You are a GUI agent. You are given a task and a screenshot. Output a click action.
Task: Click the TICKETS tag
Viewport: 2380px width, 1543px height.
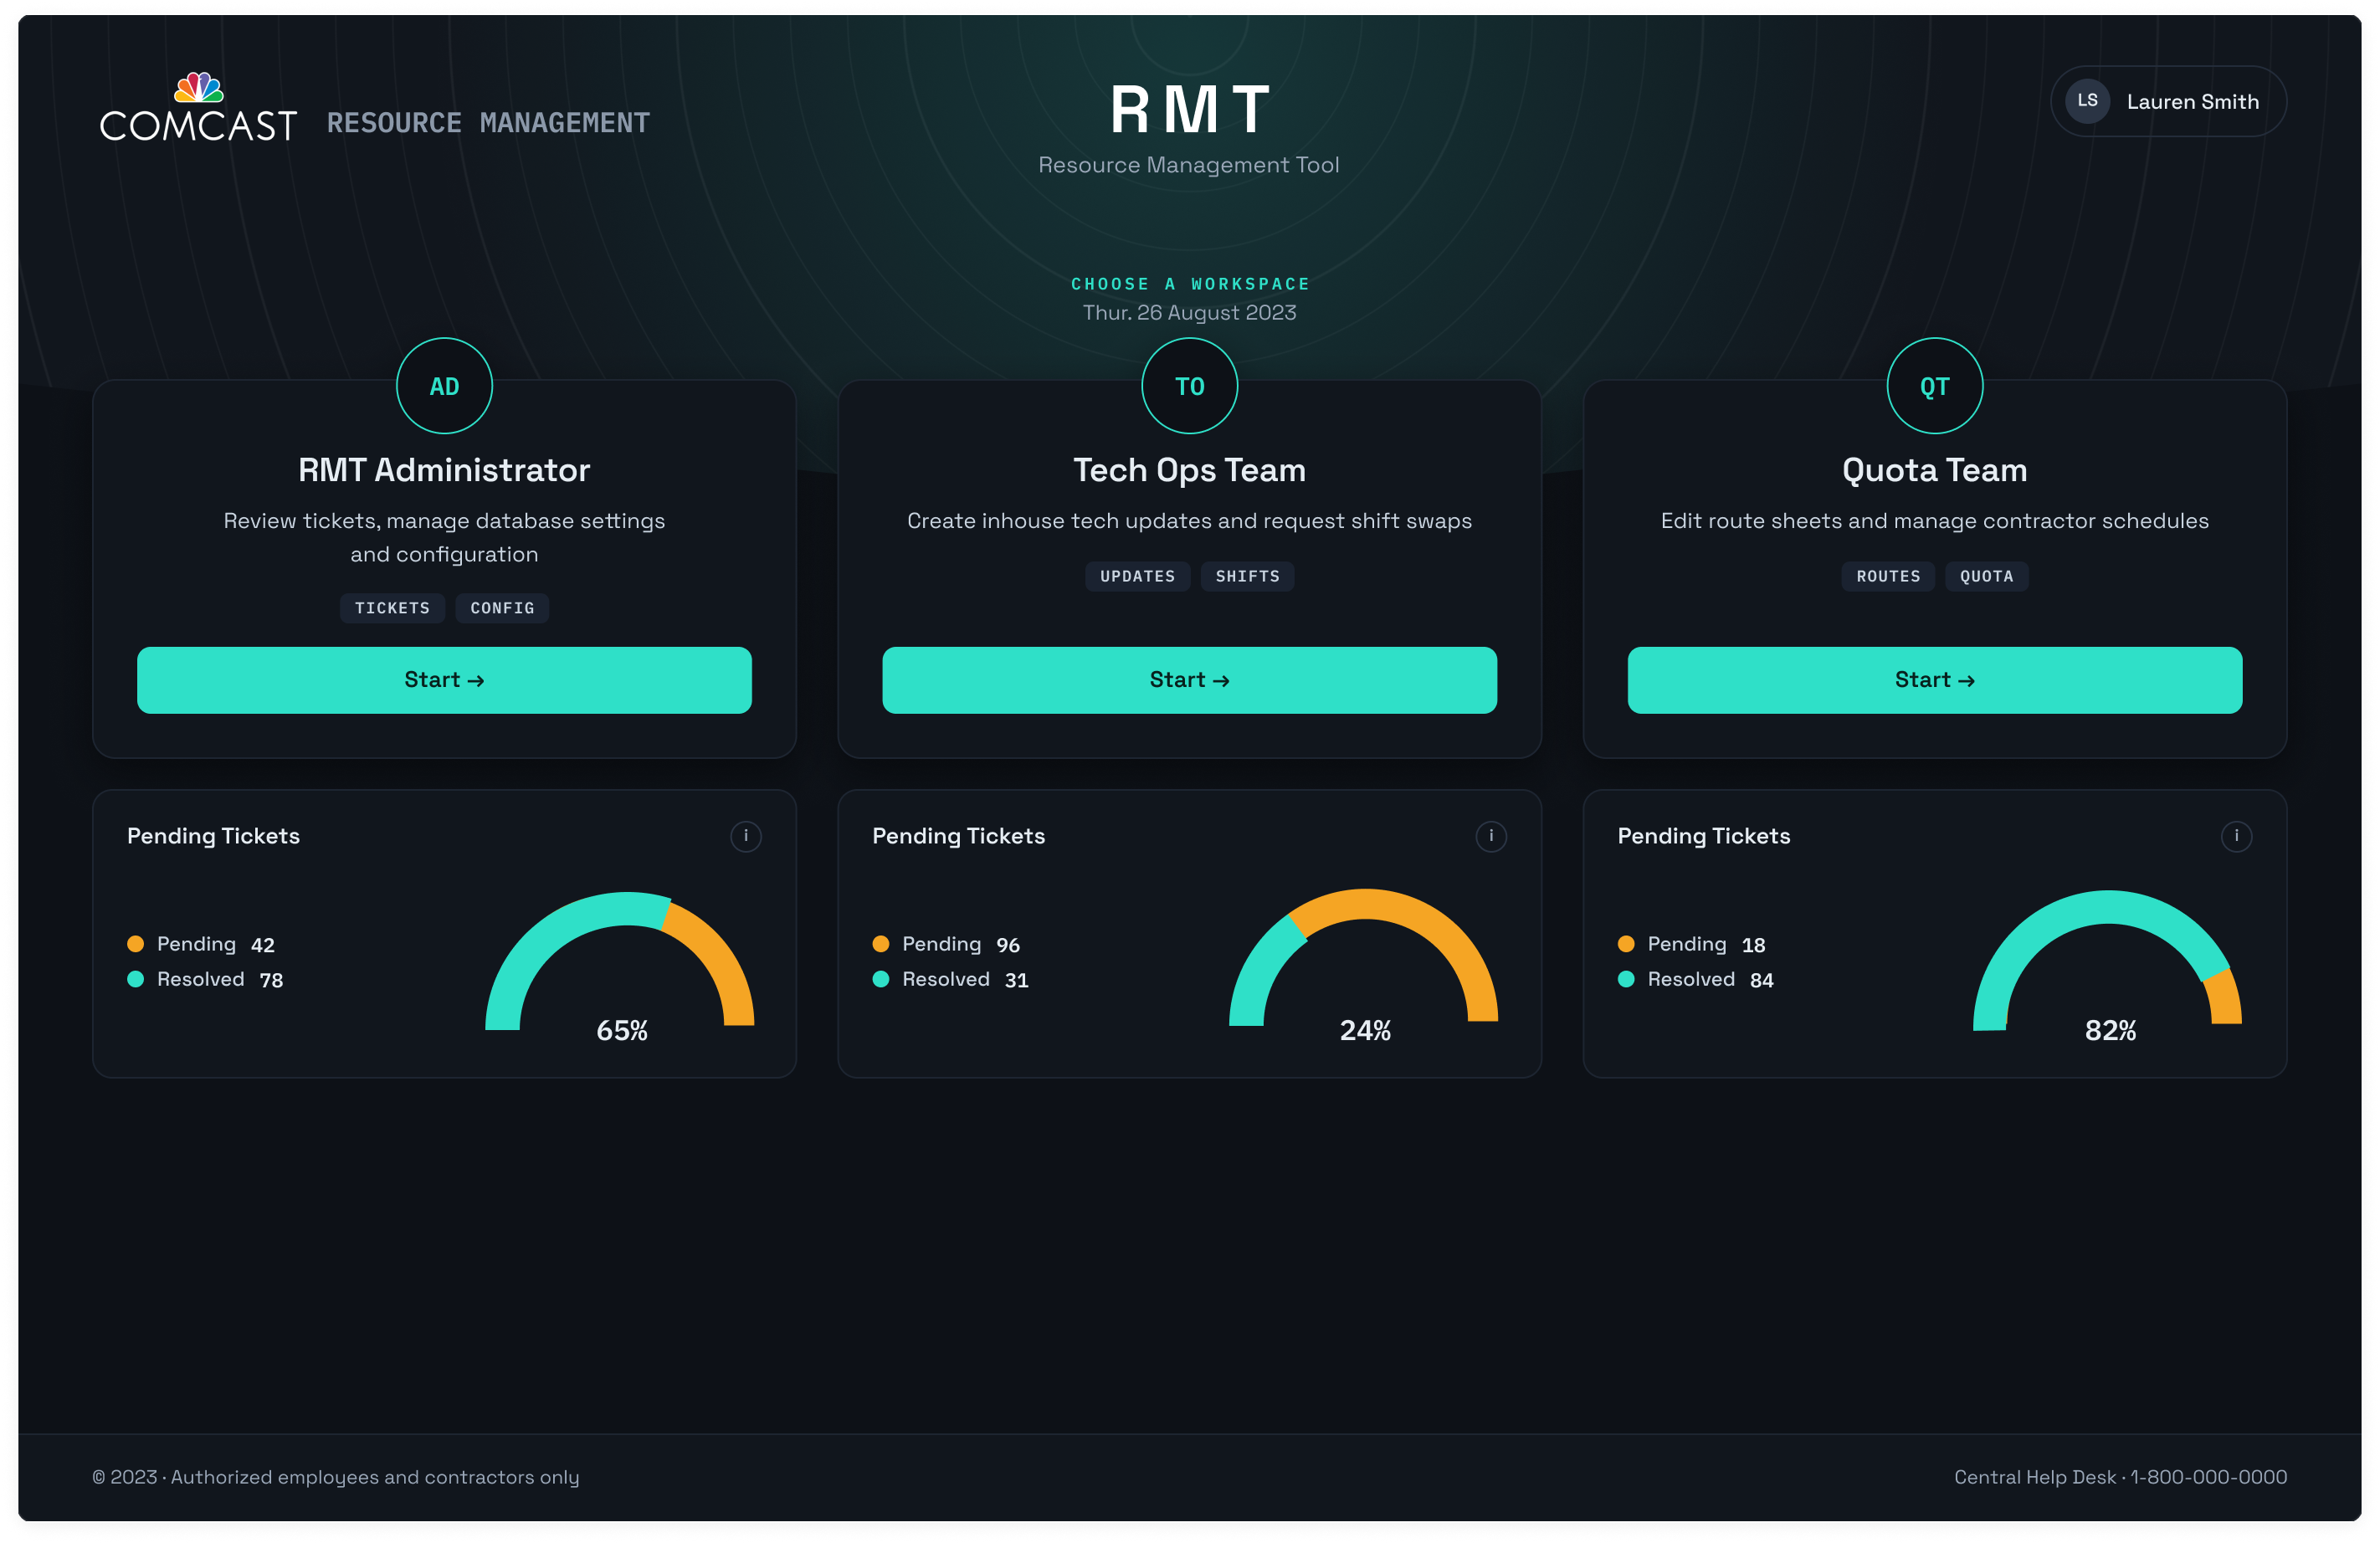tap(392, 608)
